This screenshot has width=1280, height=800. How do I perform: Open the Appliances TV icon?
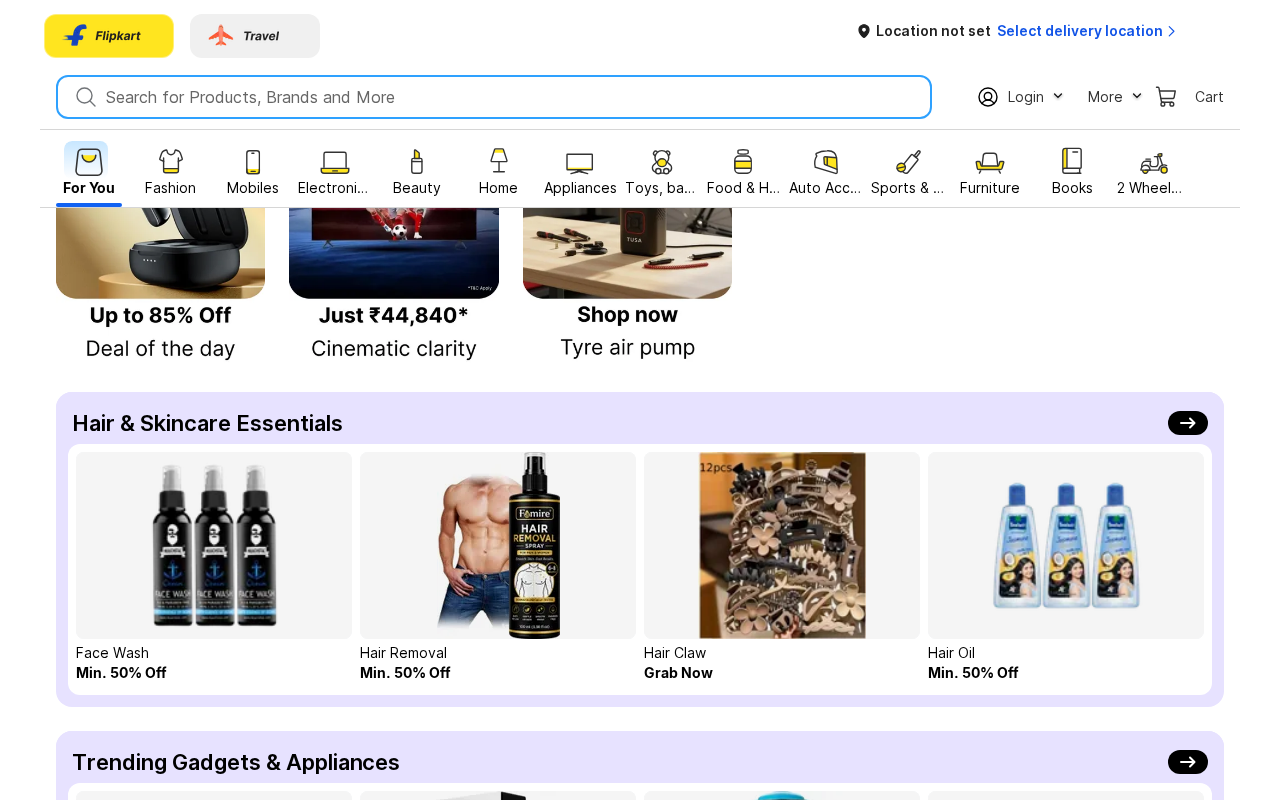[580, 162]
